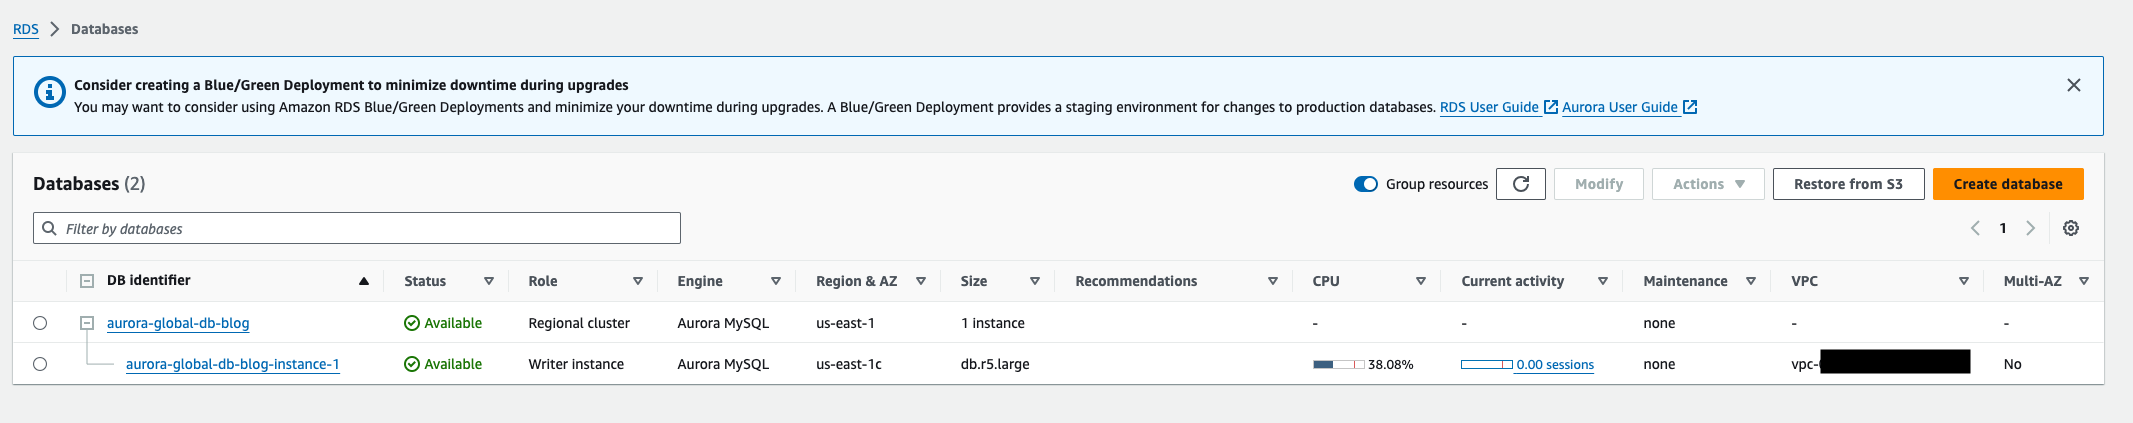Click the Engine column sort icon
2133x423 pixels.
tap(776, 281)
